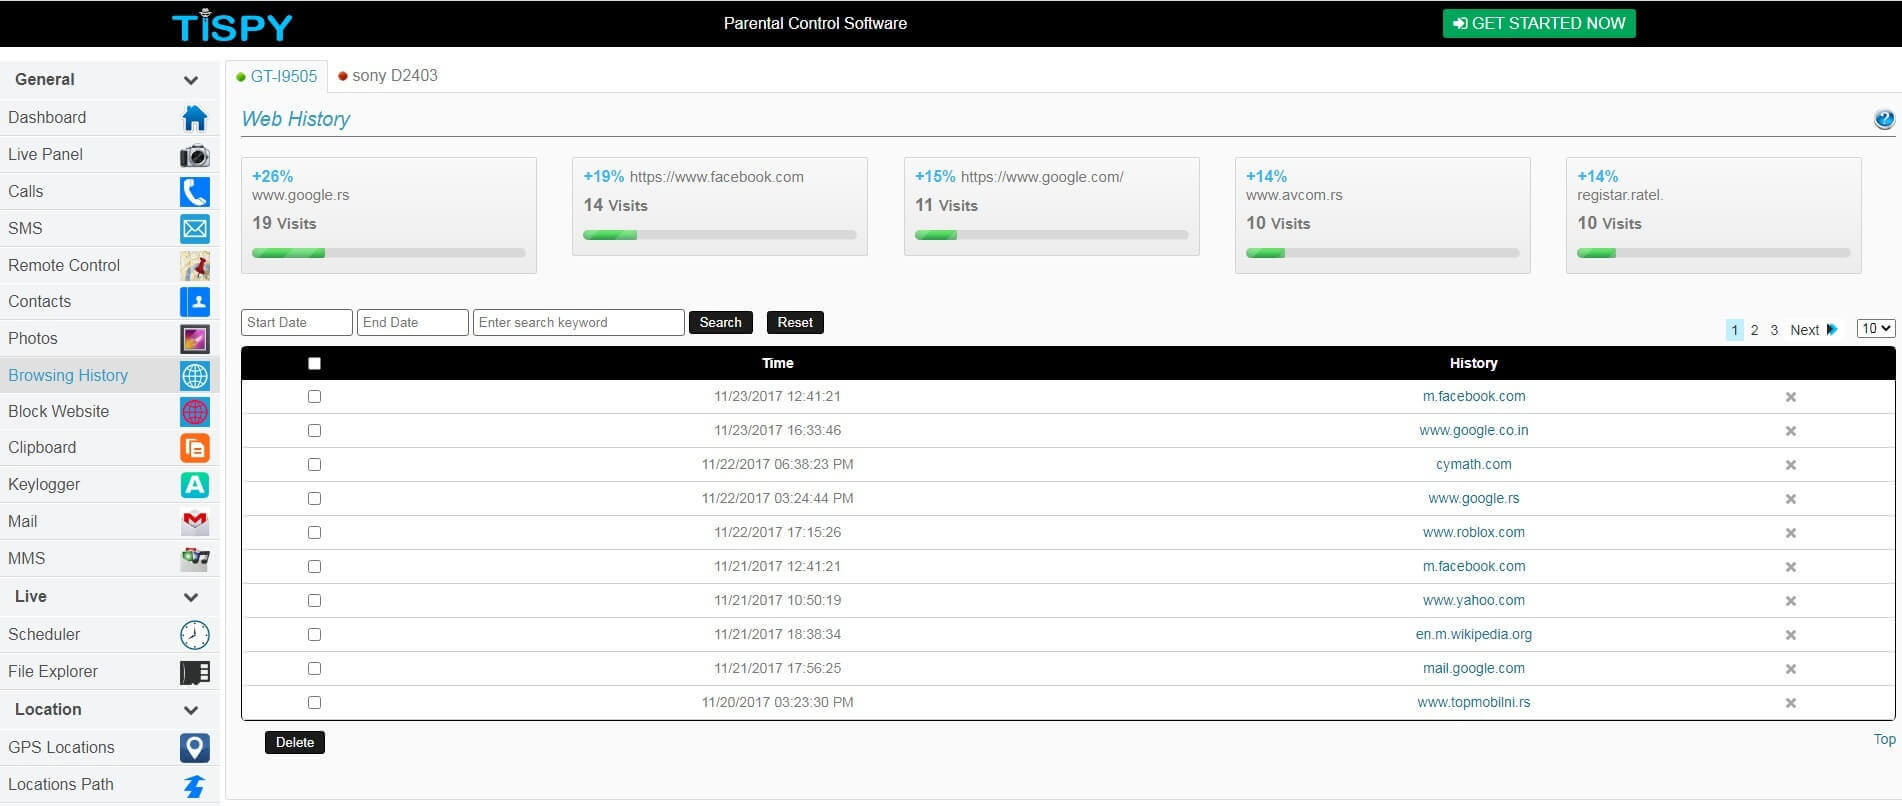Screen dimensions: 1902x806
Task: Go to page 3 of results
Action: pyautogui.click(x=1774, y=330)
